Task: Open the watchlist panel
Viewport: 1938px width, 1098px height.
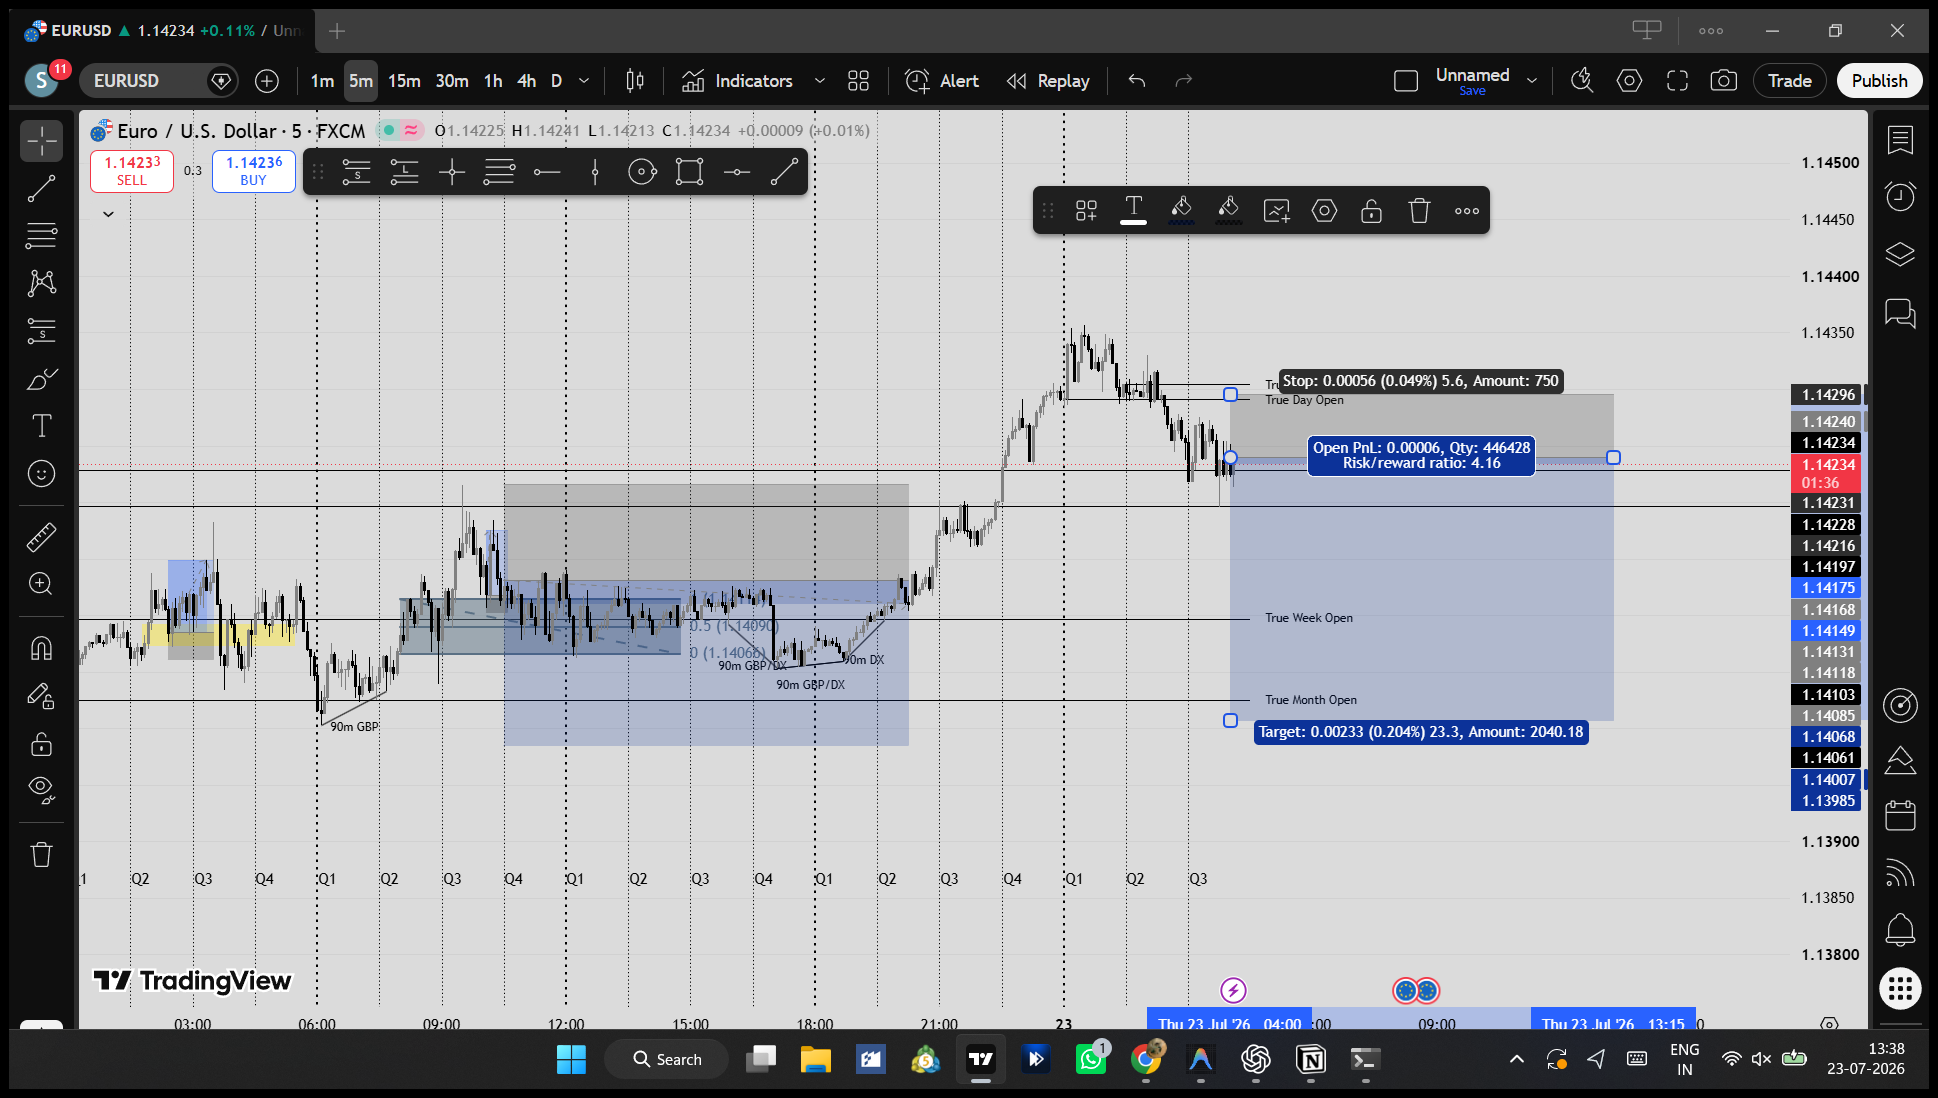Action: pos(1900,140)
